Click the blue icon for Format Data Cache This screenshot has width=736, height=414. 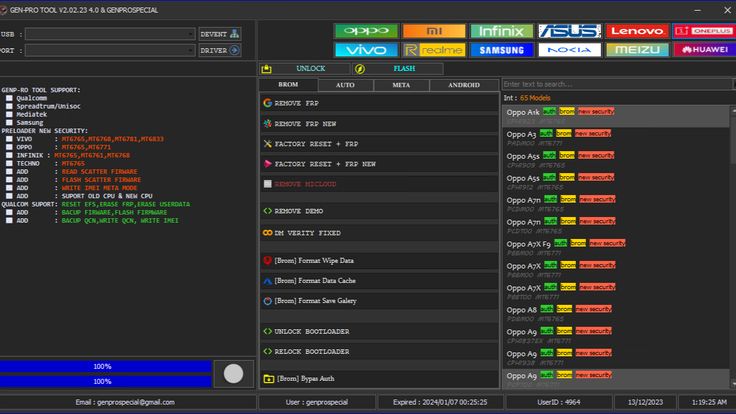click(268, 281)
